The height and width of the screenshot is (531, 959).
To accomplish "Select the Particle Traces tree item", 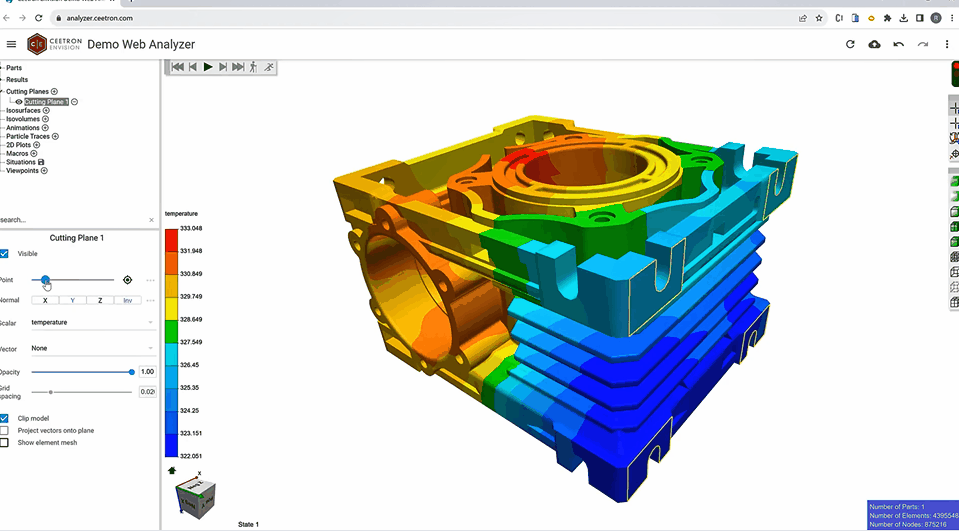I will [x=28, y=136].
